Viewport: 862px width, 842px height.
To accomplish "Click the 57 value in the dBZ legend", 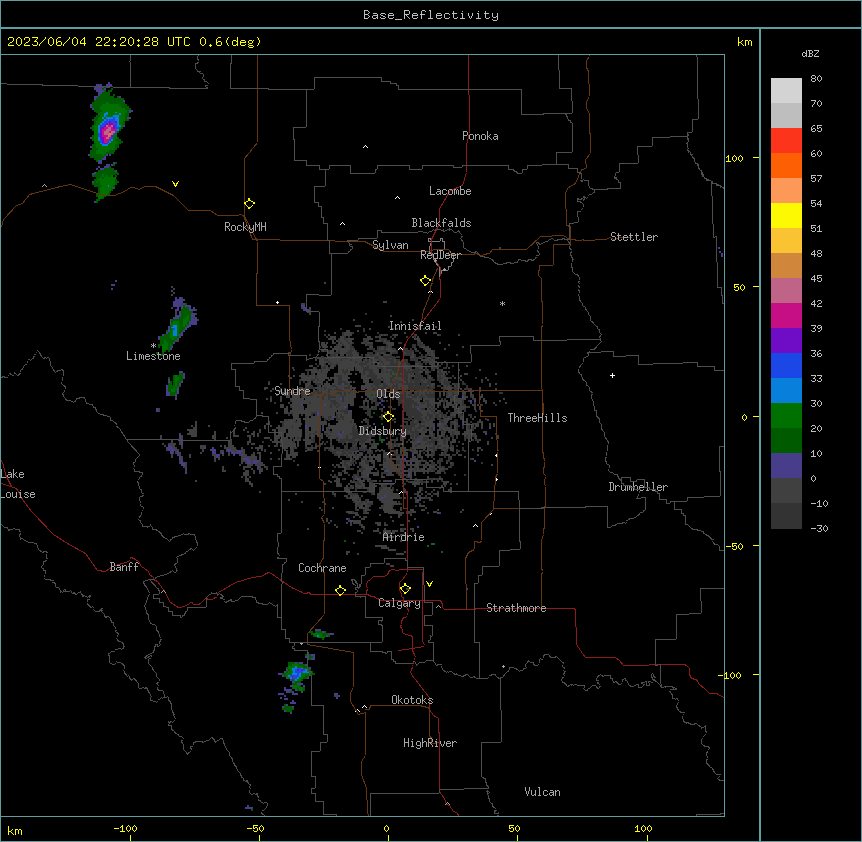I will pyautogui.click(x=816, y=179).
